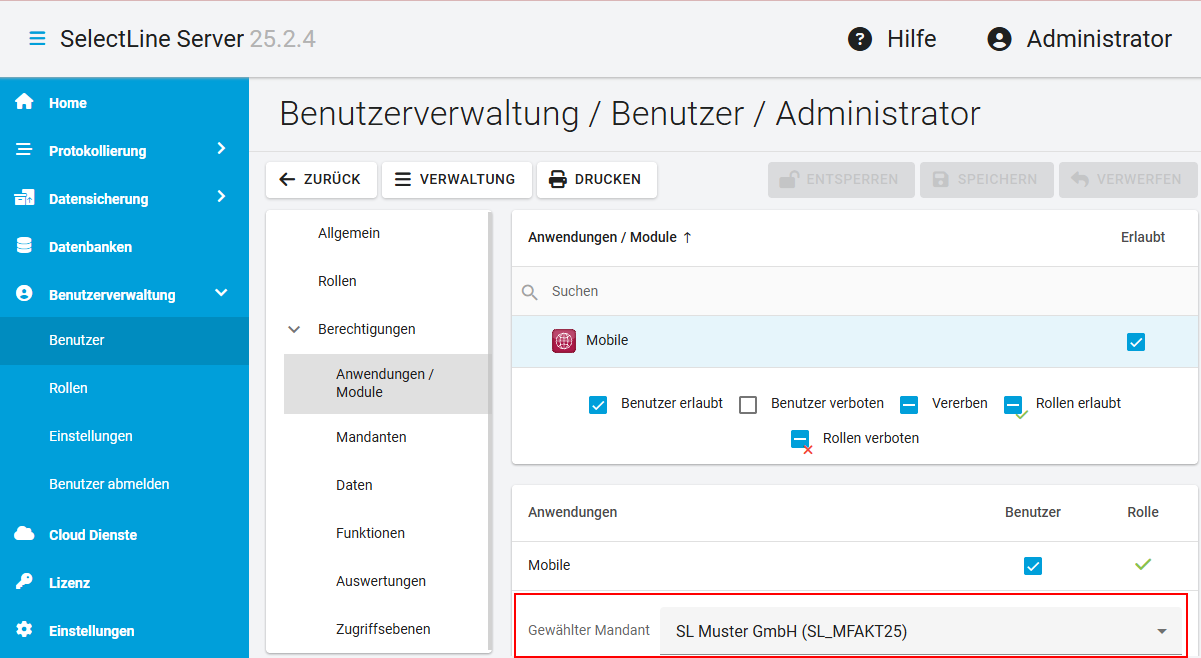Open the Hilfe question mark icon
Viewport: 1201px width, 658px height.
[860, 39]
